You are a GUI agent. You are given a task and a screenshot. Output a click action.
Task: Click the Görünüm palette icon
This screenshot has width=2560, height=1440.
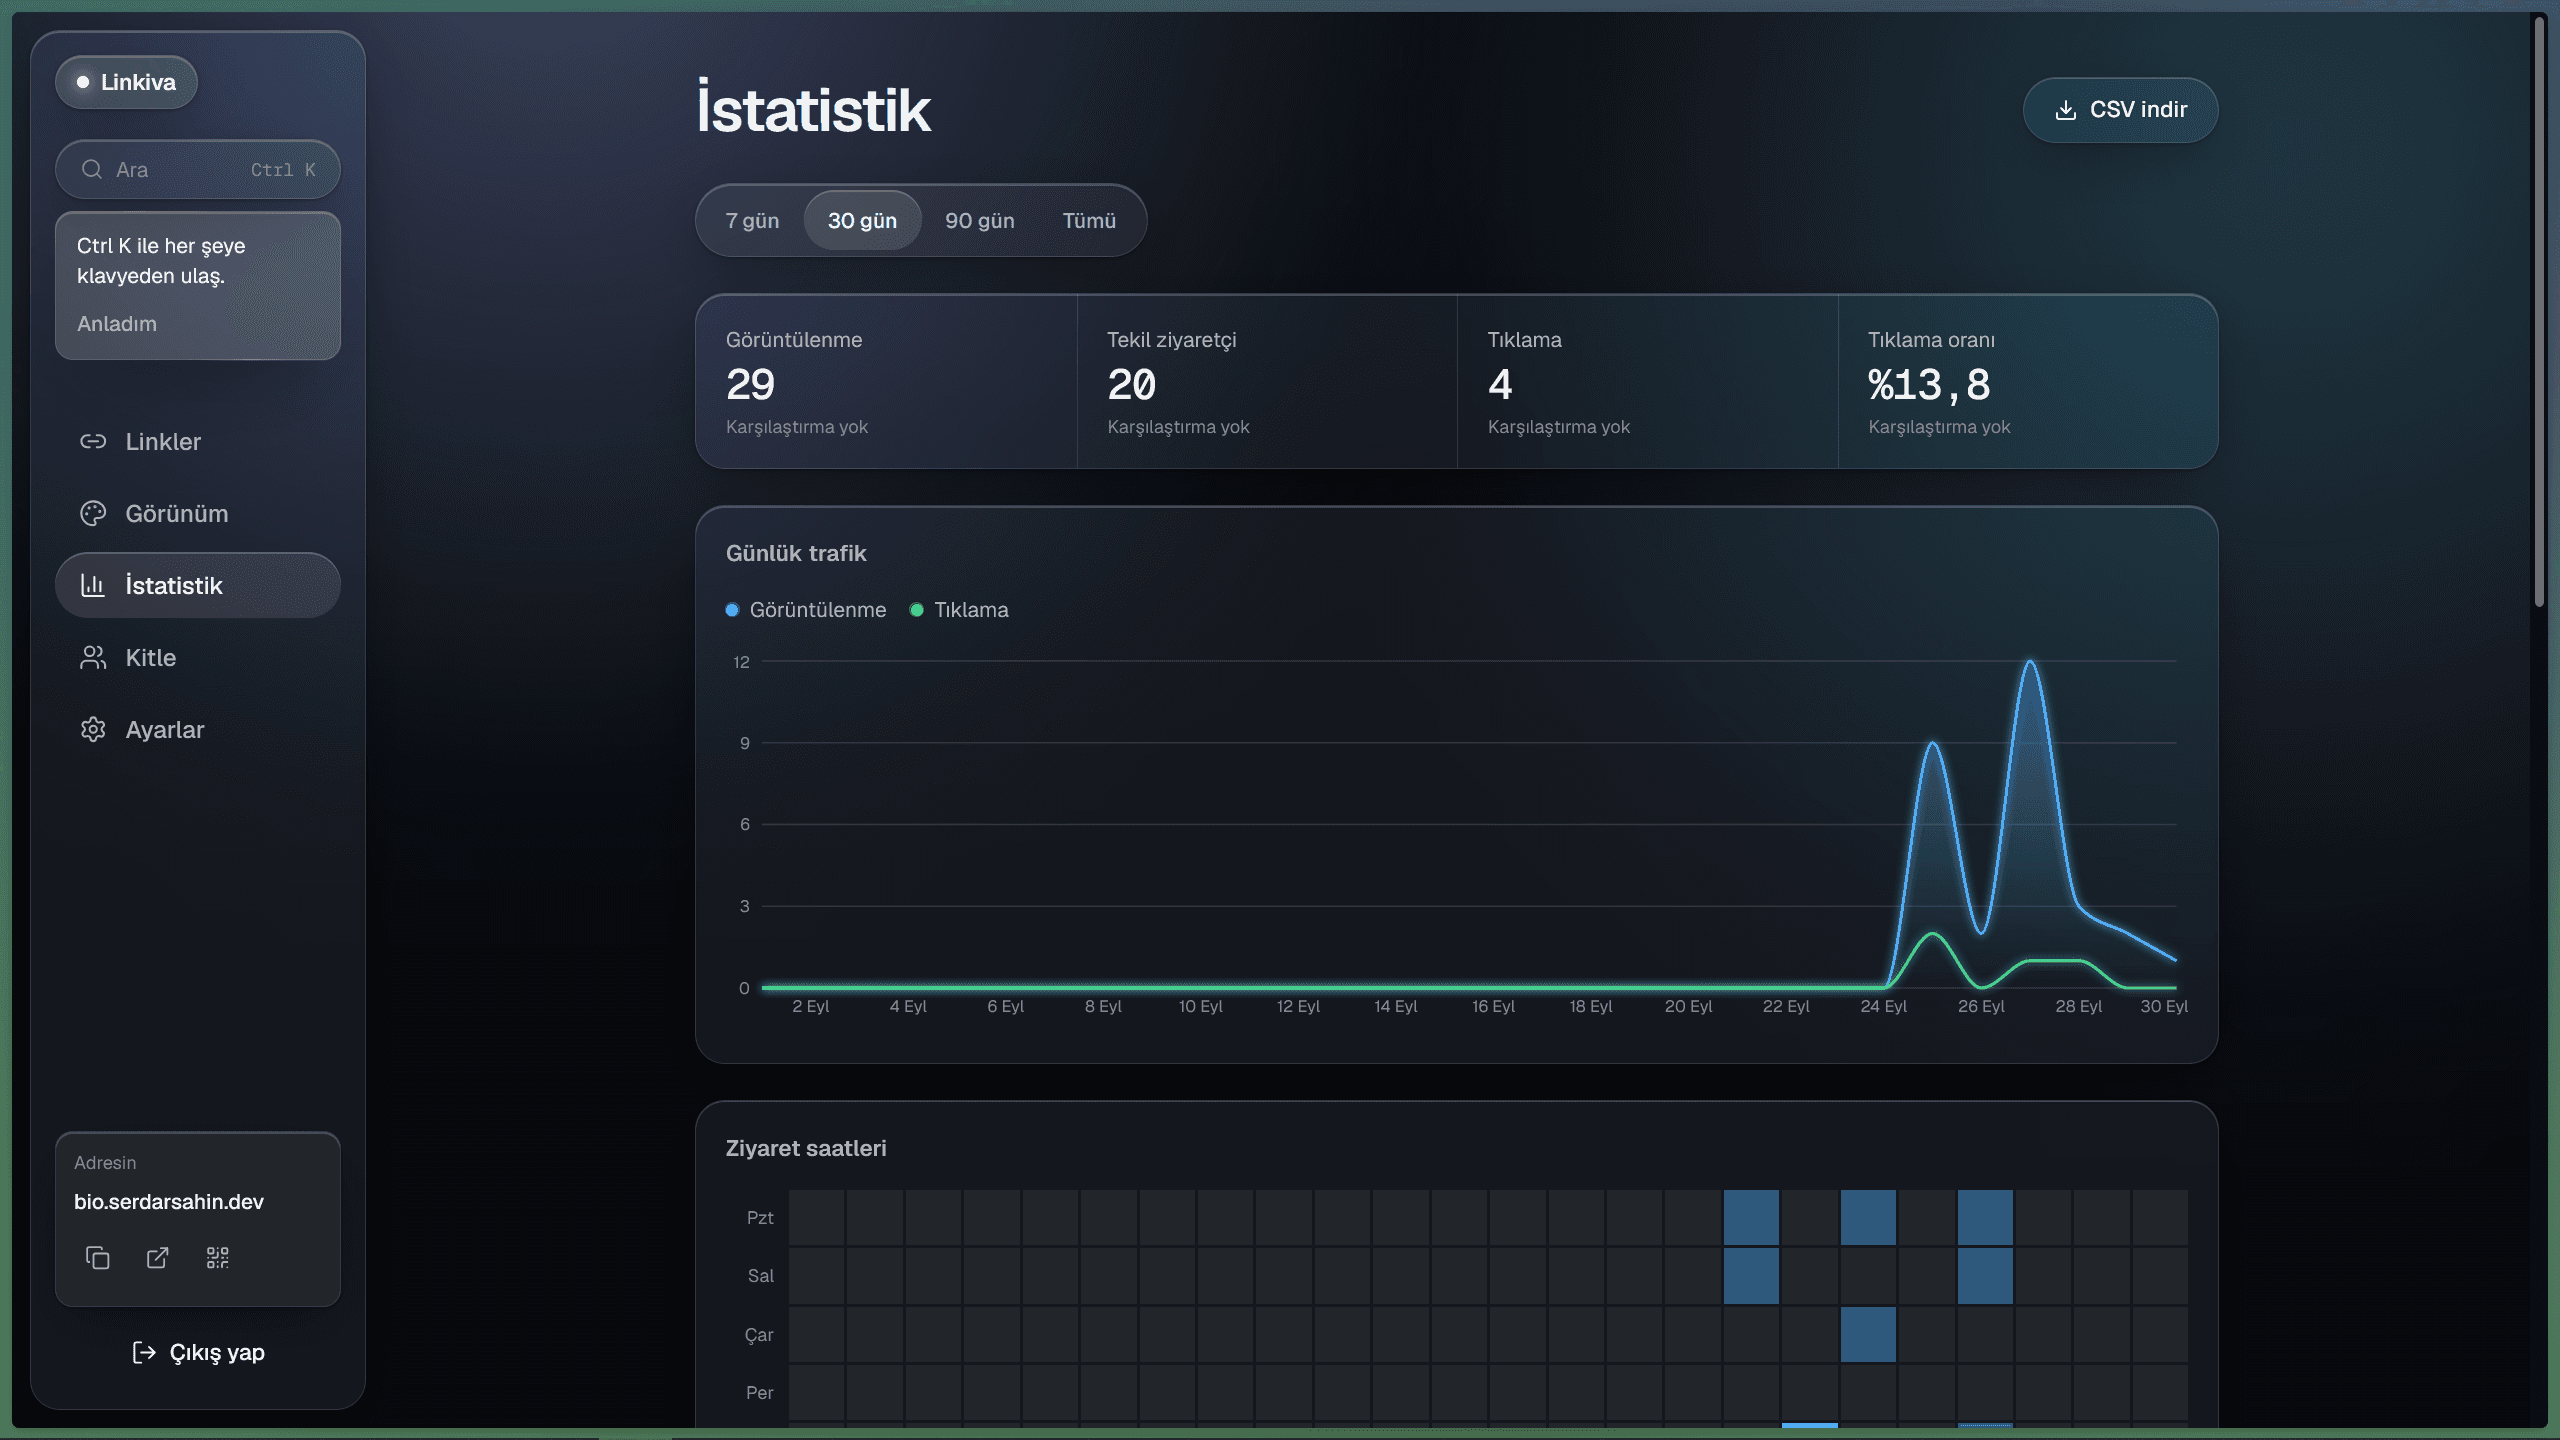[x=93, y=513]
